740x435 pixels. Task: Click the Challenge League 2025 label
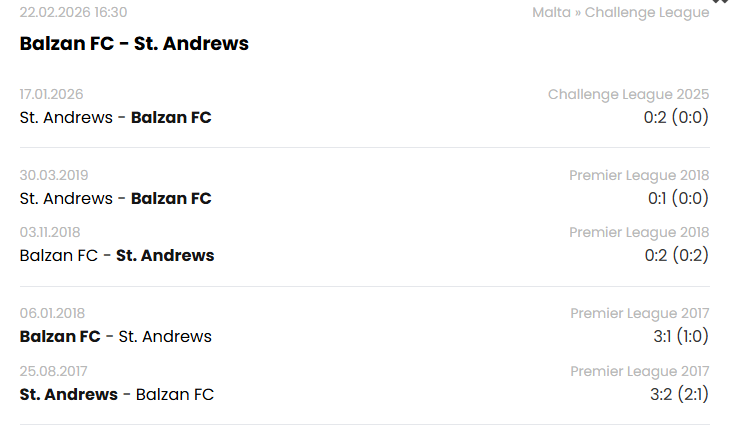628,95
